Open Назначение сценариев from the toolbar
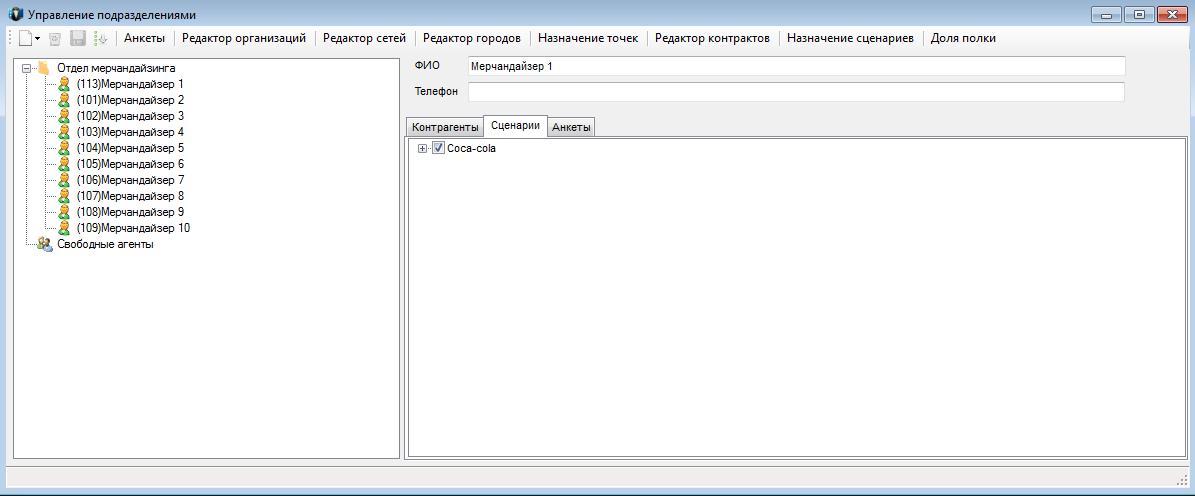1195x496 pixels. [850, 38]
